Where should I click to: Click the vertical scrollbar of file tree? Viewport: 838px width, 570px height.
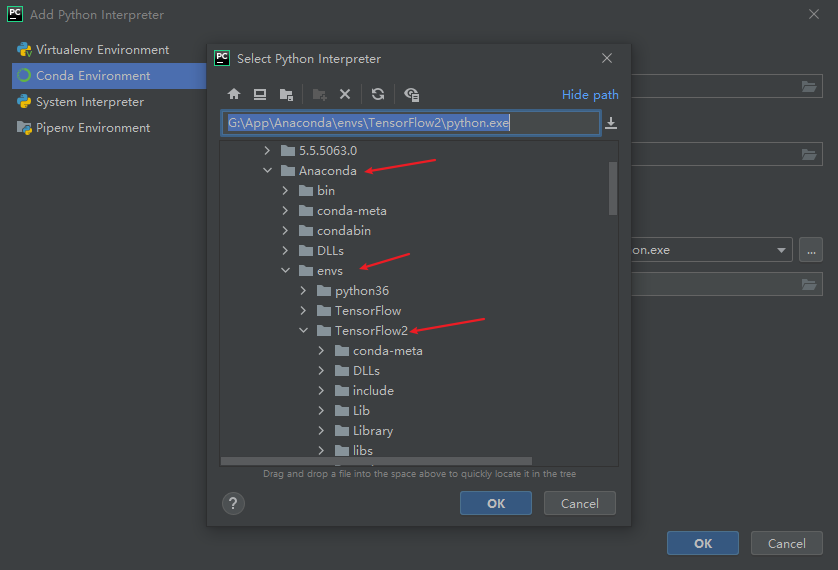(613, 188)
